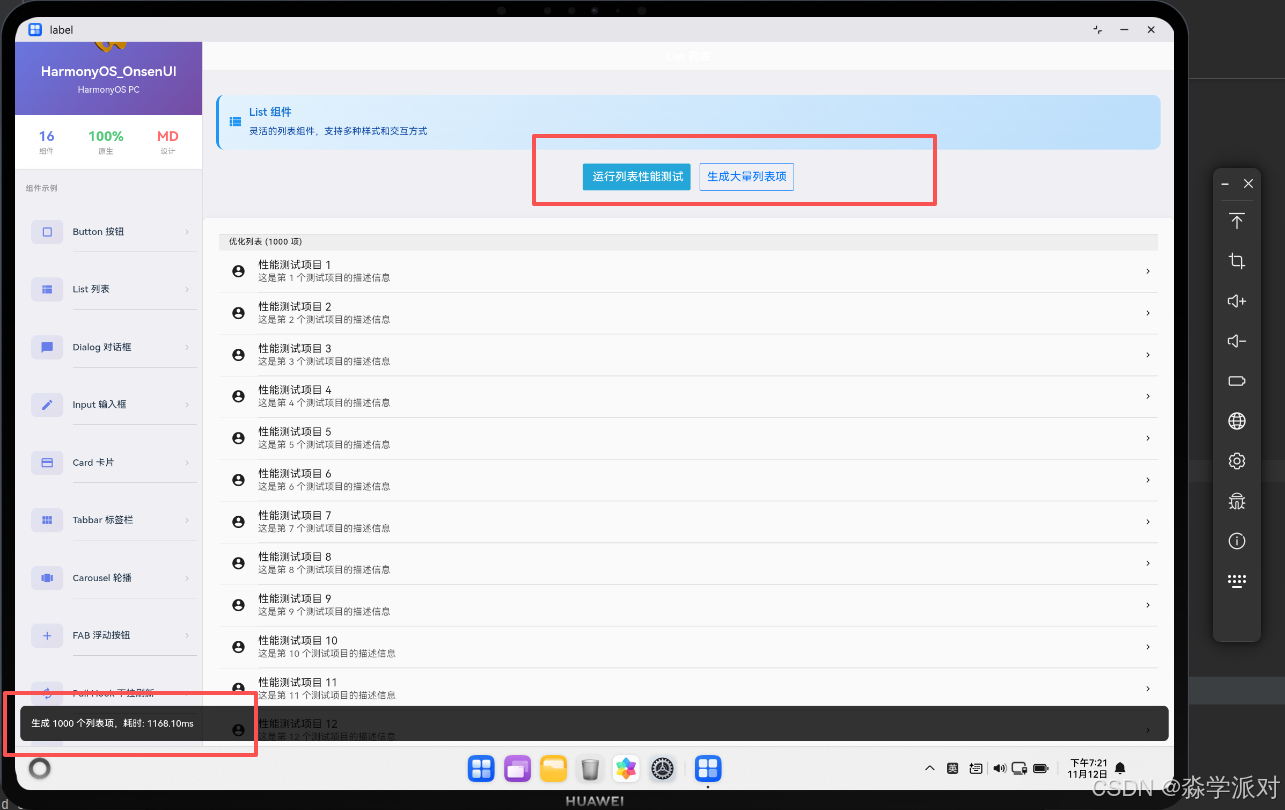Viewport: 1285px width, 810px height.
Task: Click the volume down icon
Action: coord(1237,341)
